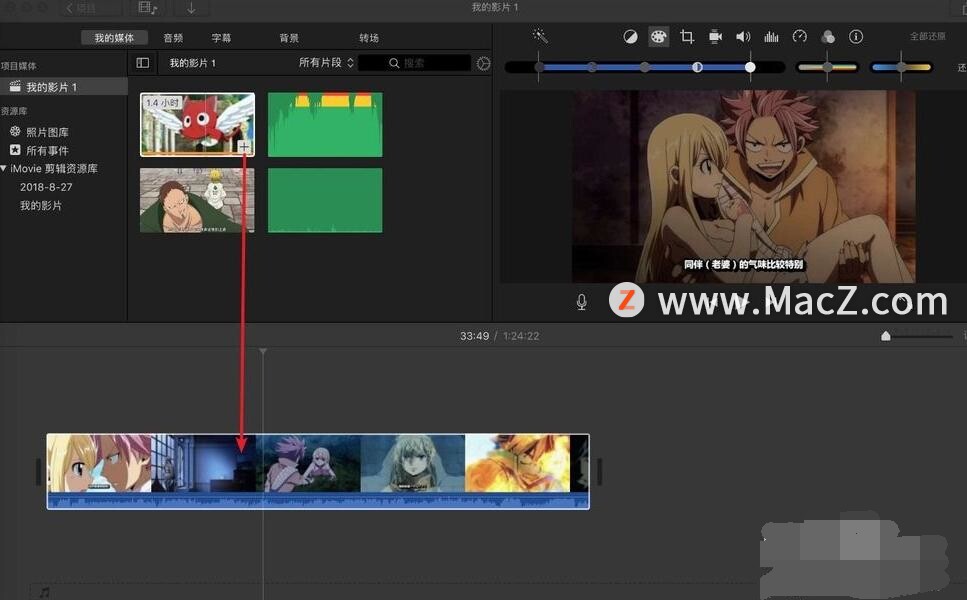Open the stabilization camera icon
This screenshot has height=600, width=967.
point(715,37)
